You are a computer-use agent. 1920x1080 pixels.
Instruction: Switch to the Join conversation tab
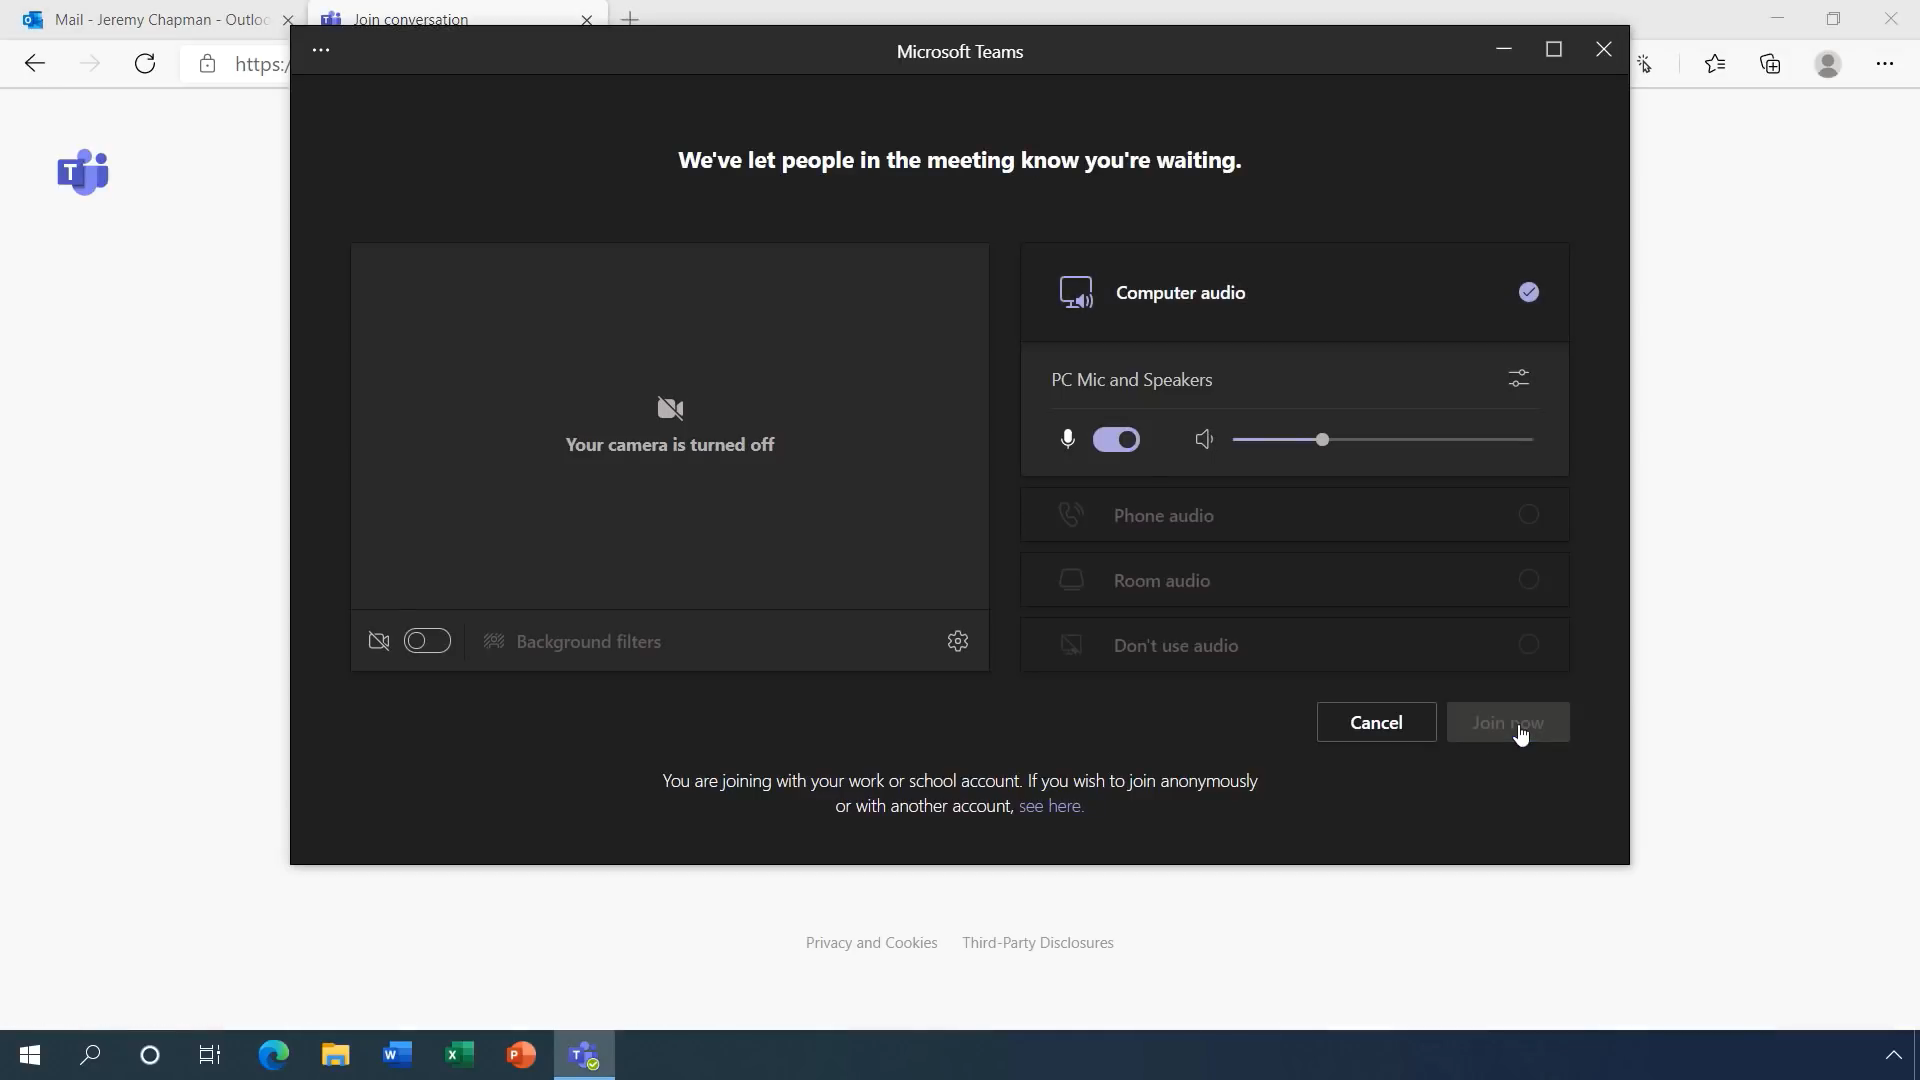[x=455, y=19]
